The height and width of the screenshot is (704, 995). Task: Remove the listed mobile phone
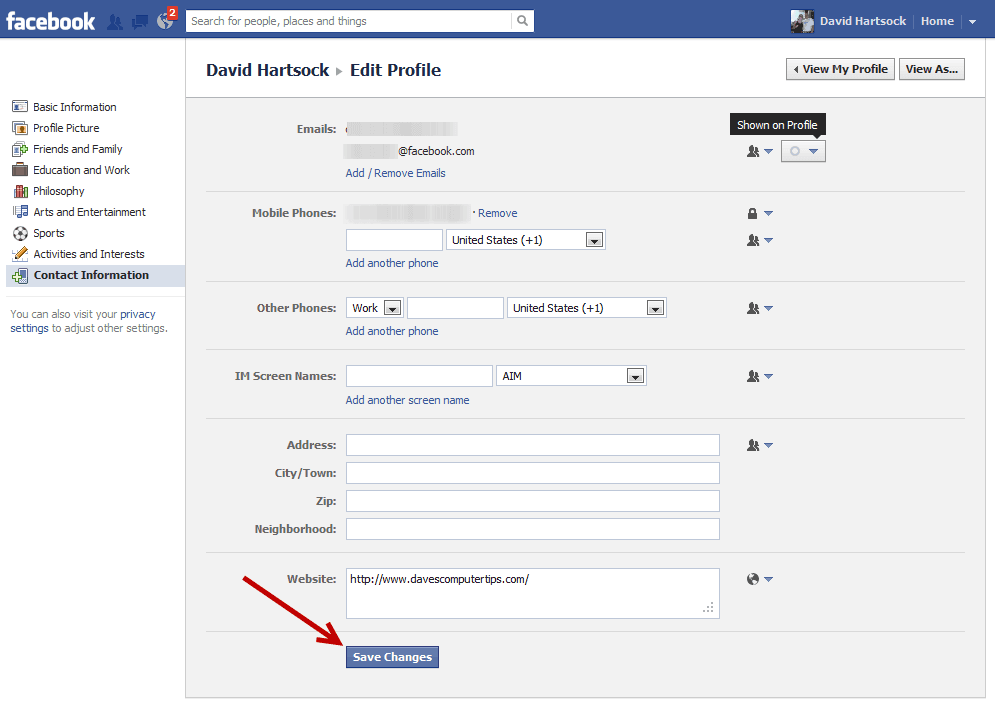click(x=498, y=213)
